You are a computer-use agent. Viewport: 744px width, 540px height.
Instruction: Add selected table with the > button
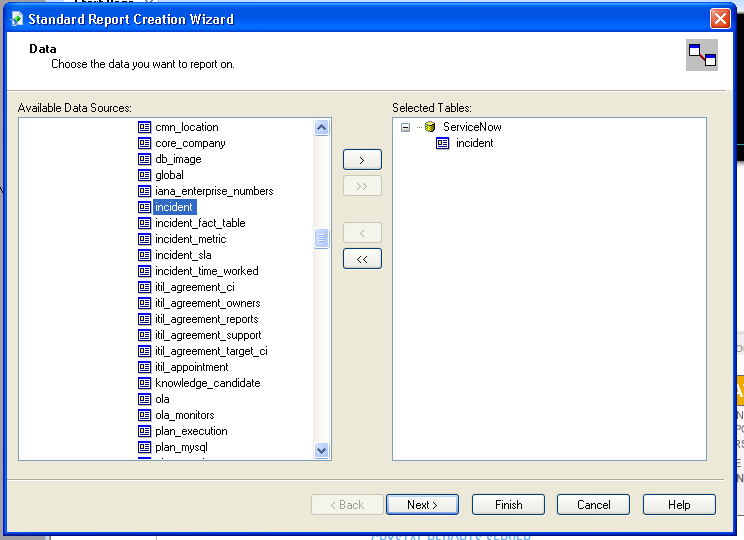pyautogui.click(x=362, y=160)
